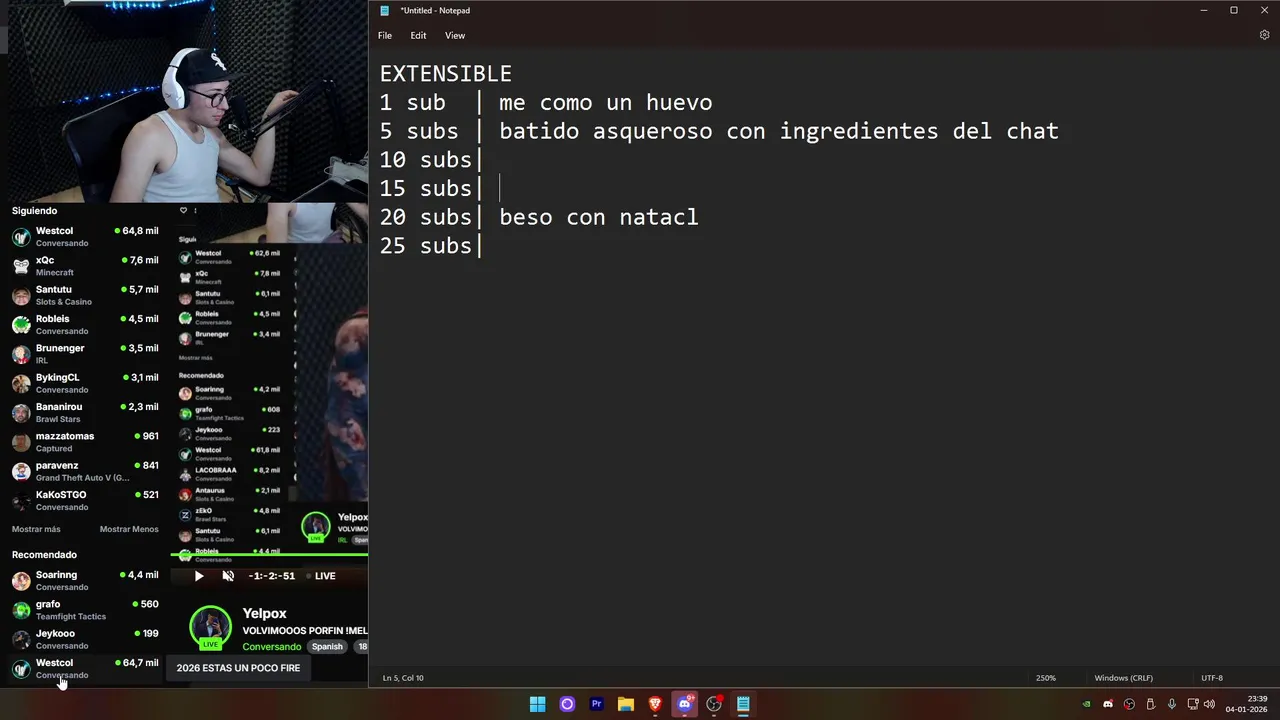Expand the list with Mostrar más
The image size is (1280, 720).
[x=36, y=529]
